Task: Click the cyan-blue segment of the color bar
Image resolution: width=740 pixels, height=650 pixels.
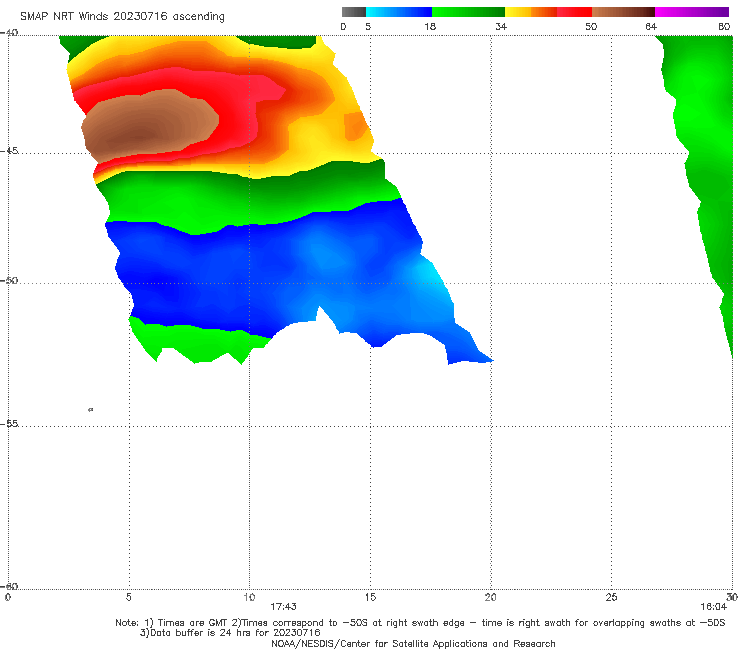Action: [399, 12]
